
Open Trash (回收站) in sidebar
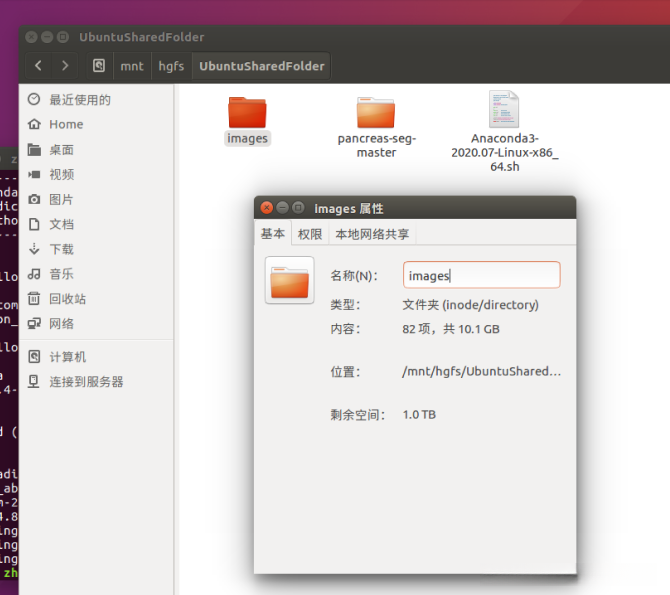pyautogui.click(x=96, y=298)
